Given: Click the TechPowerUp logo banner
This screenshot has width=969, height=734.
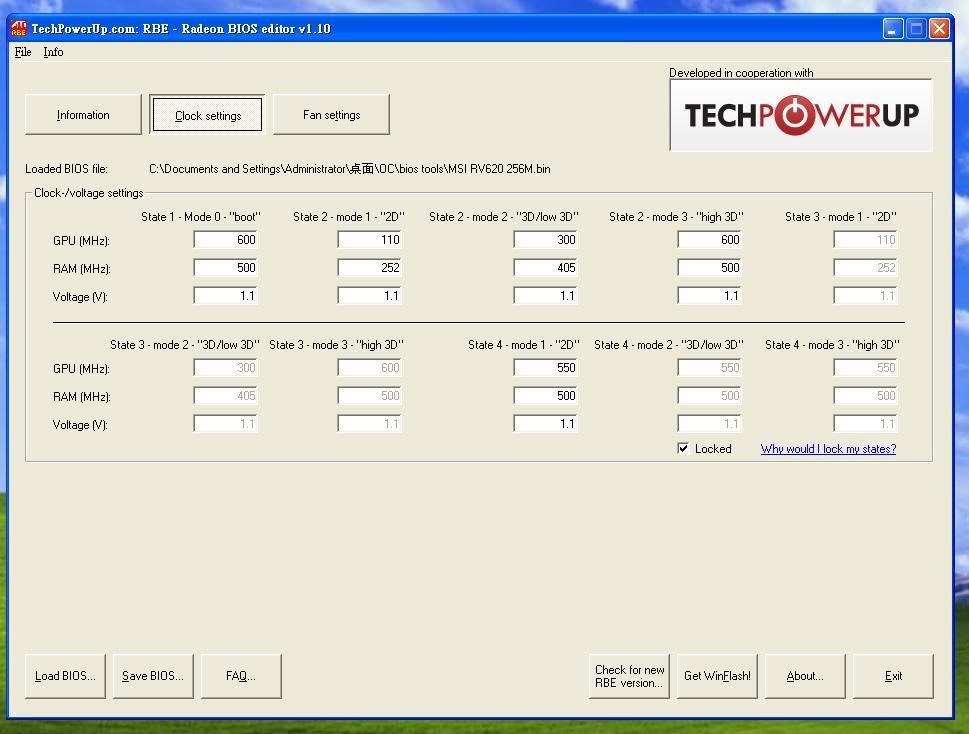Looking at the screenshot, I should pyautogui.click(x=801, y=115).
